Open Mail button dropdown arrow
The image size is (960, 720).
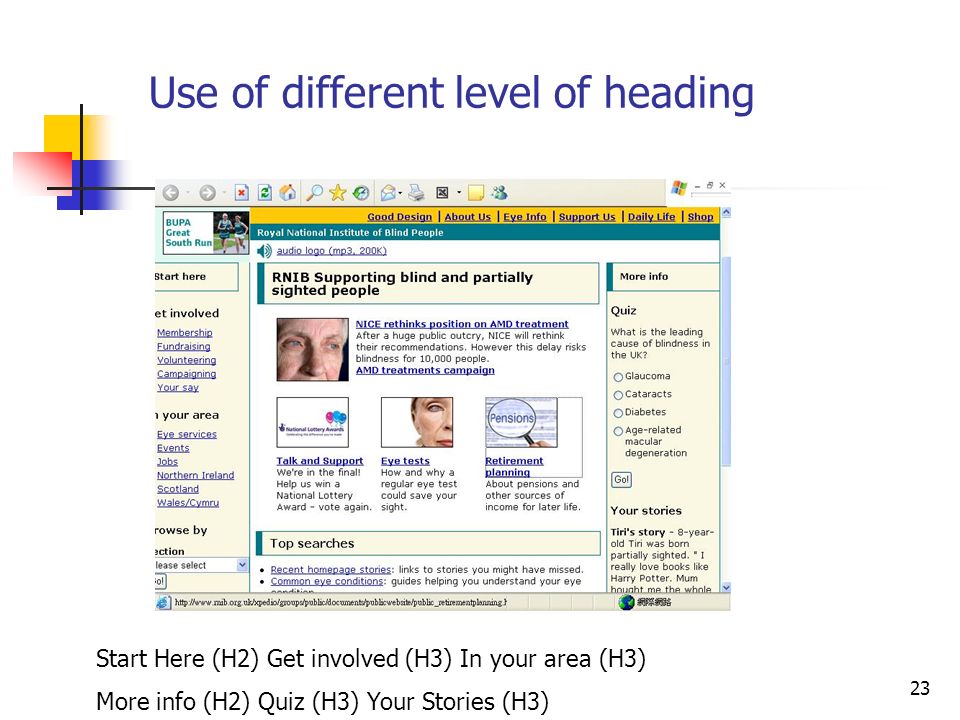[x=400, y=193]
